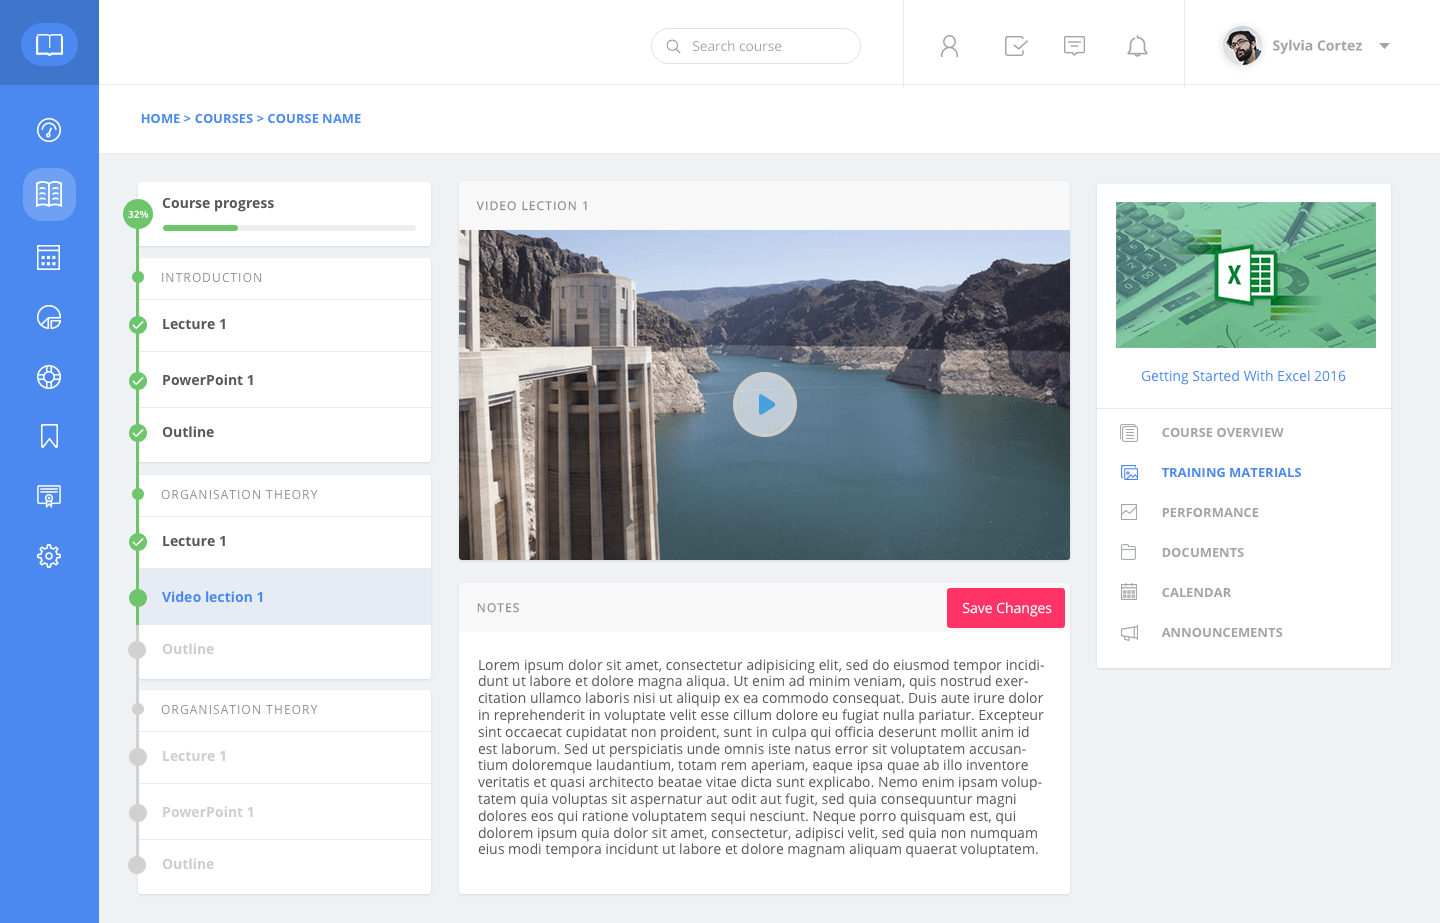The height and width of the screenshot is (923, 1440).
Task: Open Getting Started With Excel 2016 link
Action: pyautogui.click(x=1243, y=376)
